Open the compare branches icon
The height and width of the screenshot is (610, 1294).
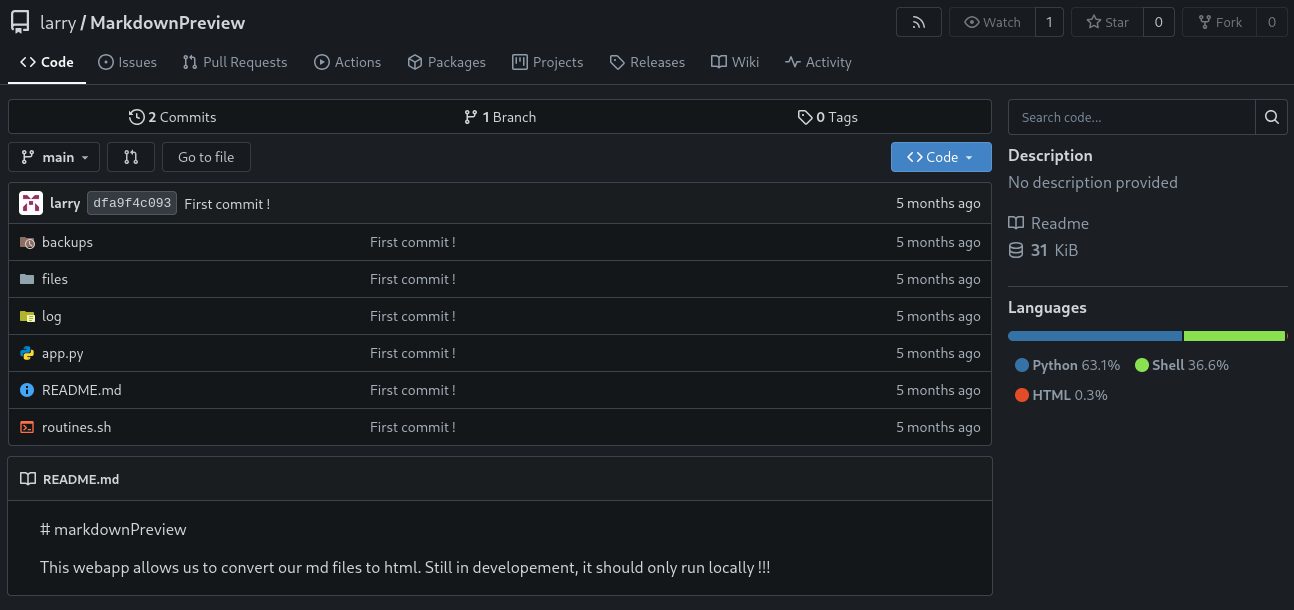[x=131, y=157]
